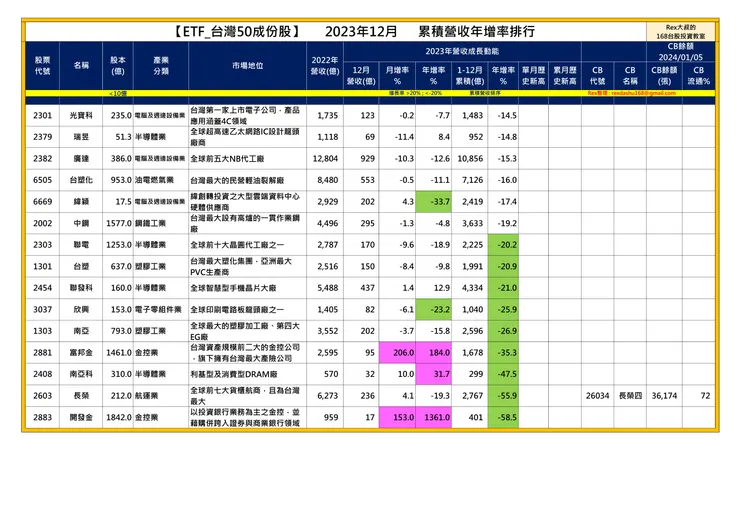Click company name 光寶科
The height and width of the screenshot is (523, 740).
(x=81, y=115)
